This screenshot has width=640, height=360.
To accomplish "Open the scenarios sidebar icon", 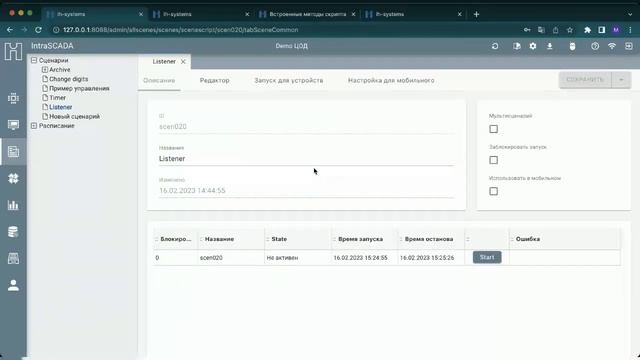I will click(13, 151).
